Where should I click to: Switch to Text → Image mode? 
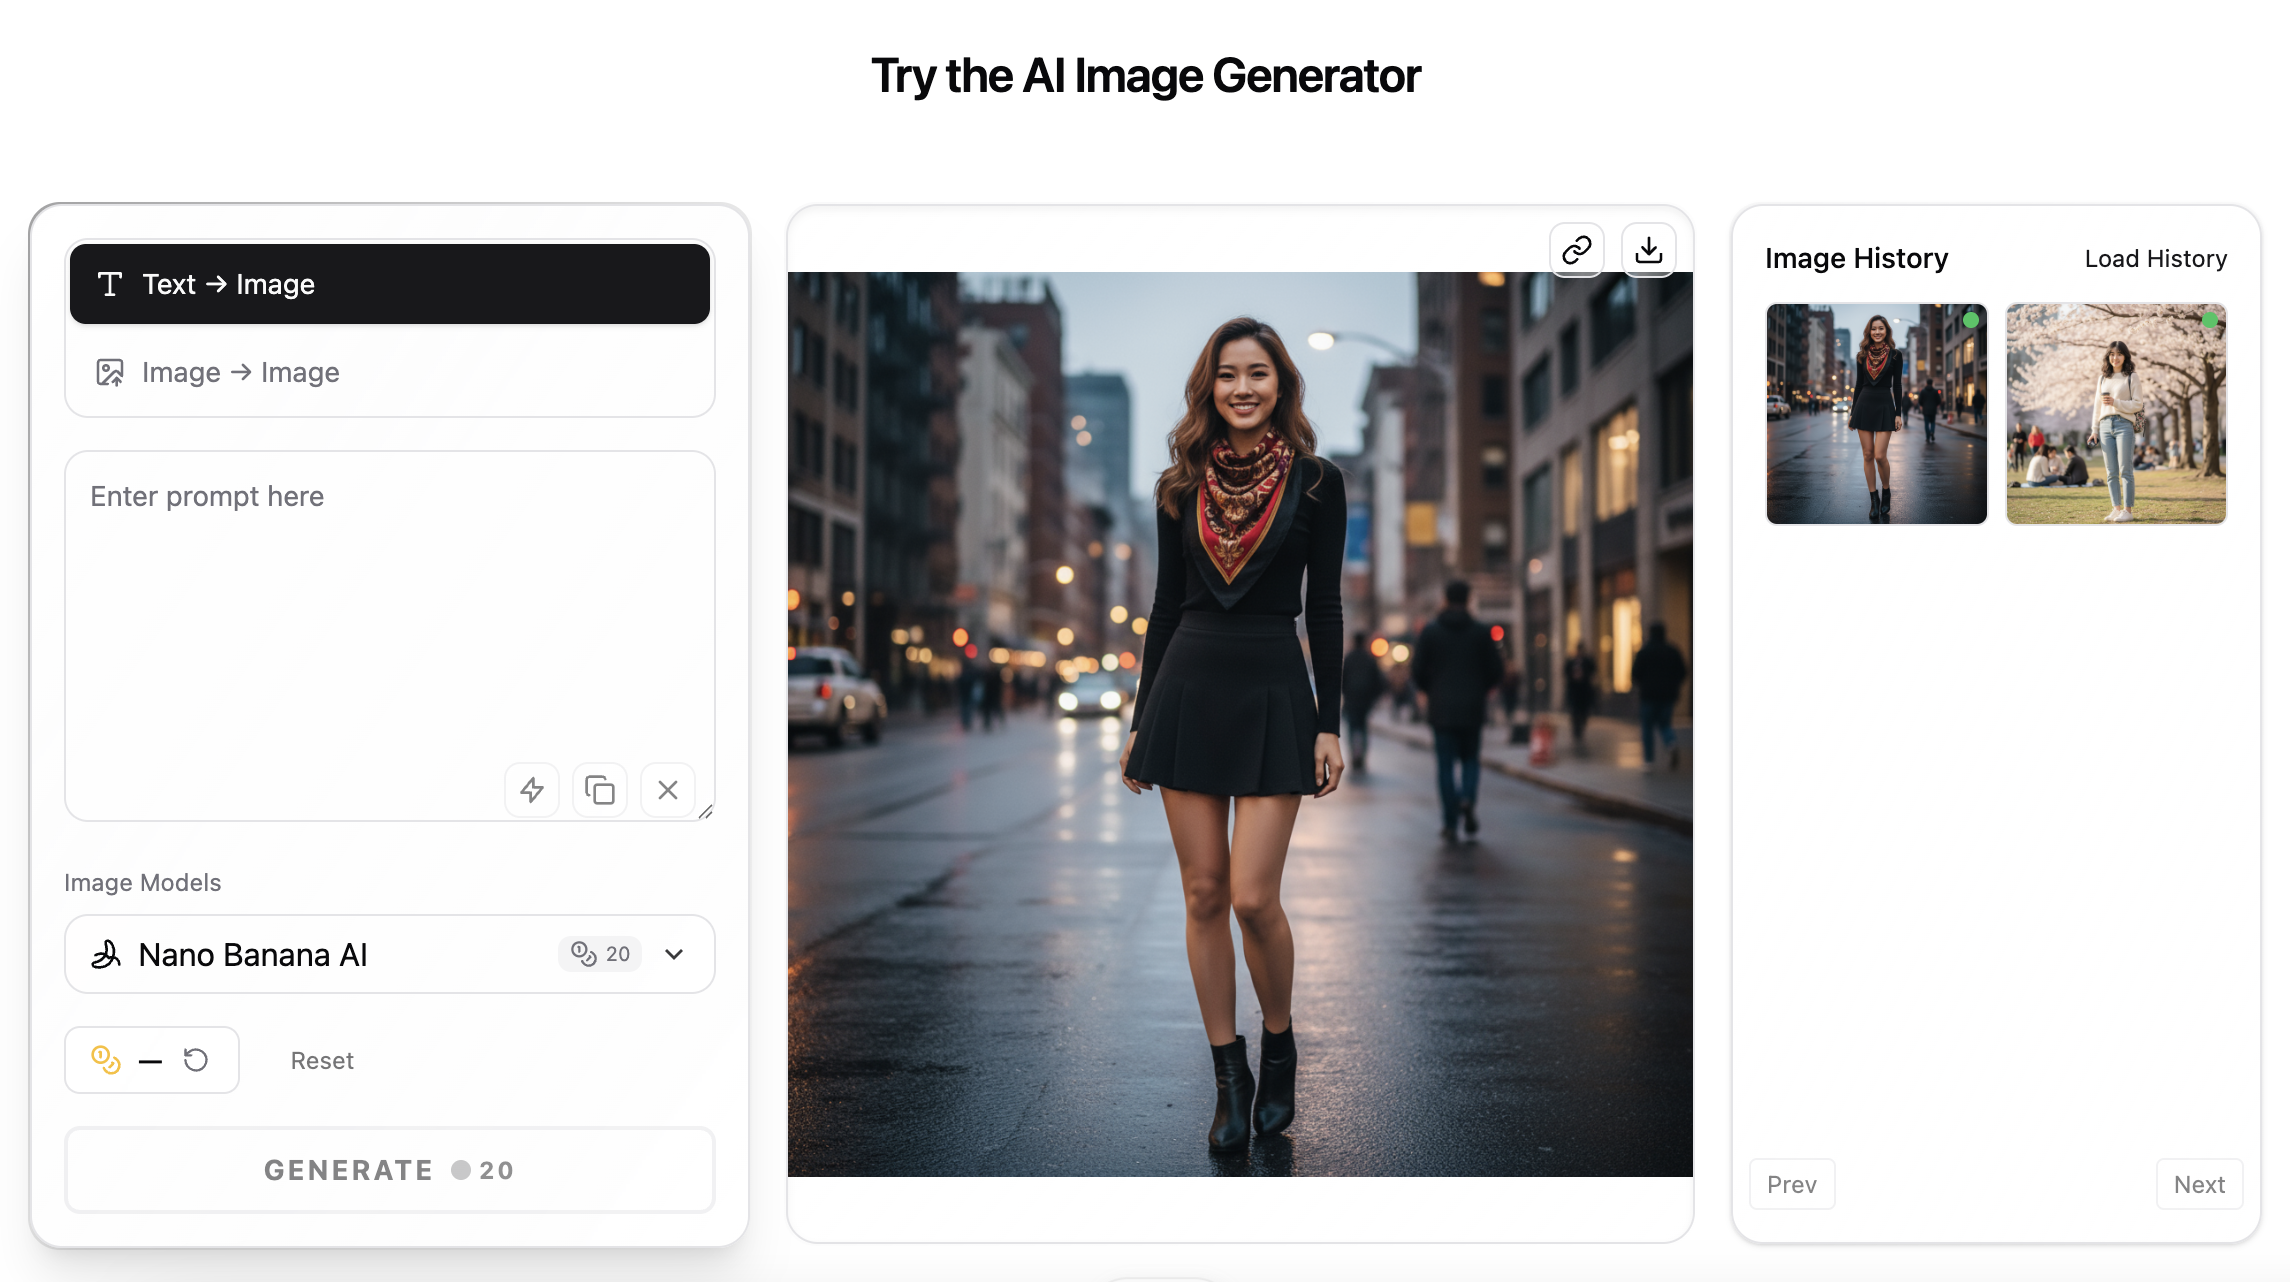pos(390,284)
